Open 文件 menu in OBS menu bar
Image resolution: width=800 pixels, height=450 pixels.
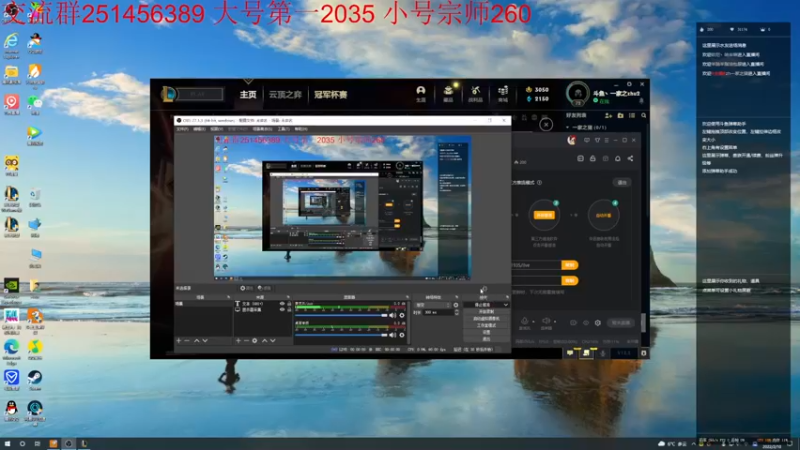[x=182, y=129]
